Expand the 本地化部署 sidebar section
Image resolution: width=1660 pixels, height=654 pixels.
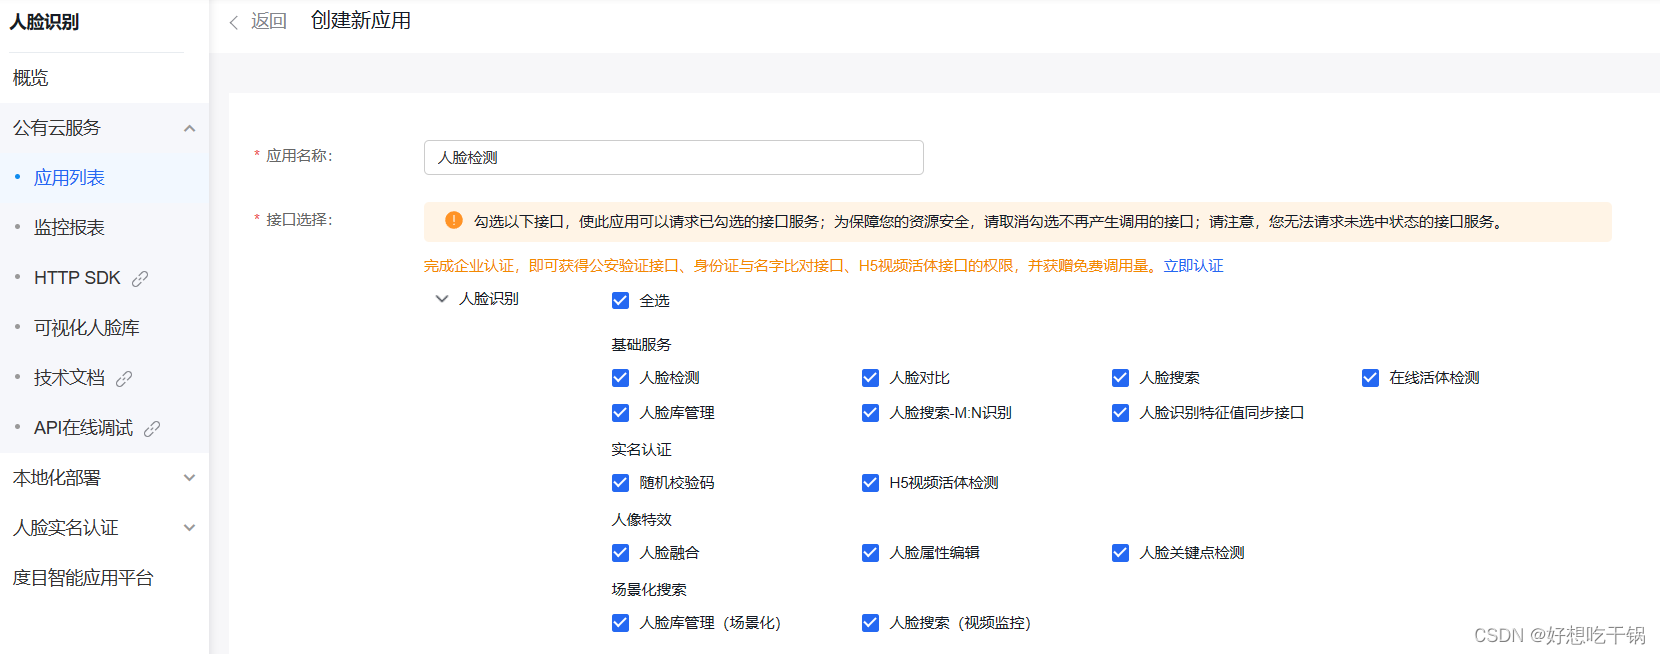[x=189, y=478]
